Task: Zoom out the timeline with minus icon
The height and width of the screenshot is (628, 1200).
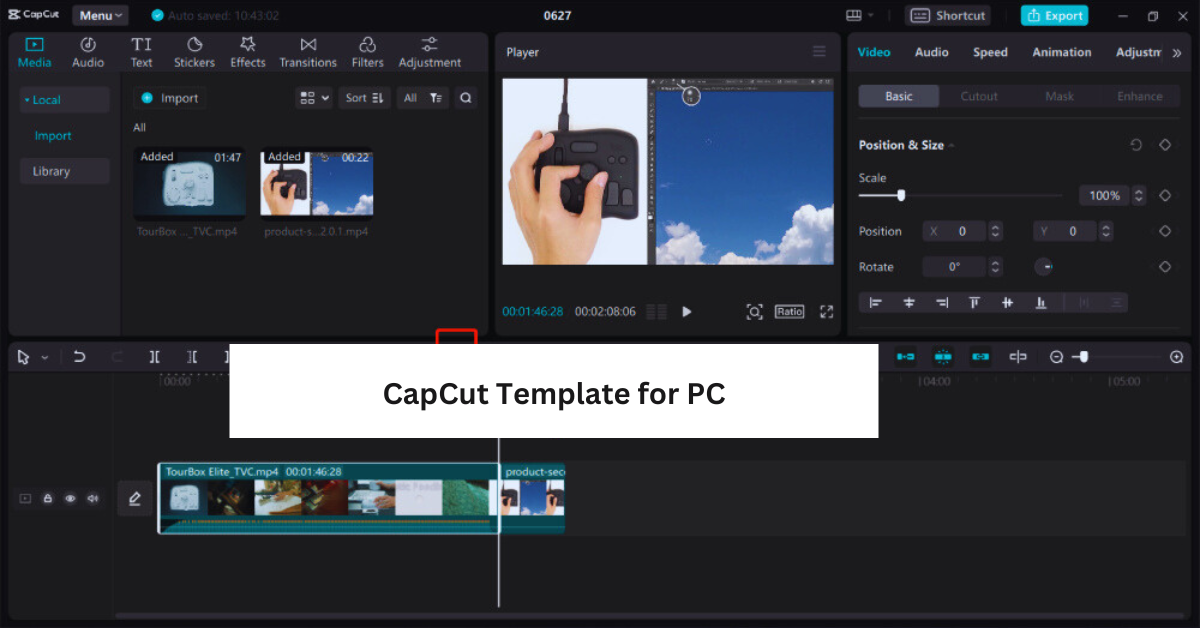Action: point(1056,357)
